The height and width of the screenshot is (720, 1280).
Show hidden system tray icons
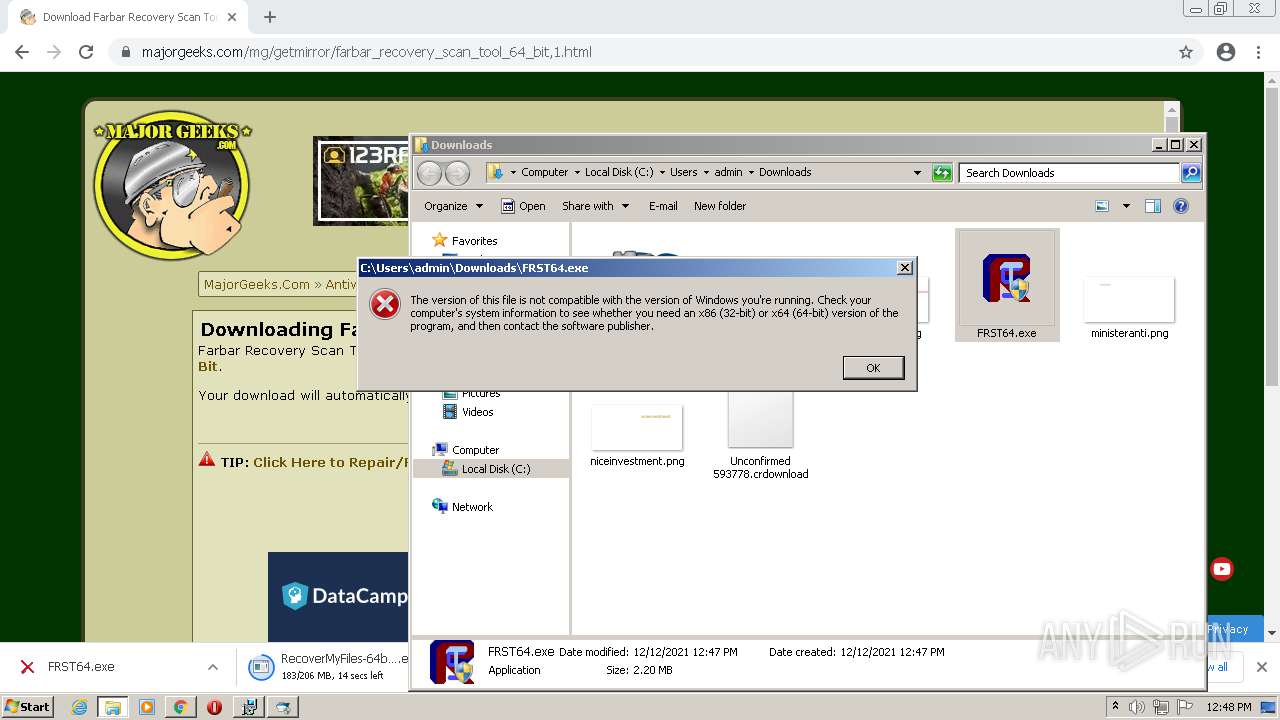coord(1116,707)
